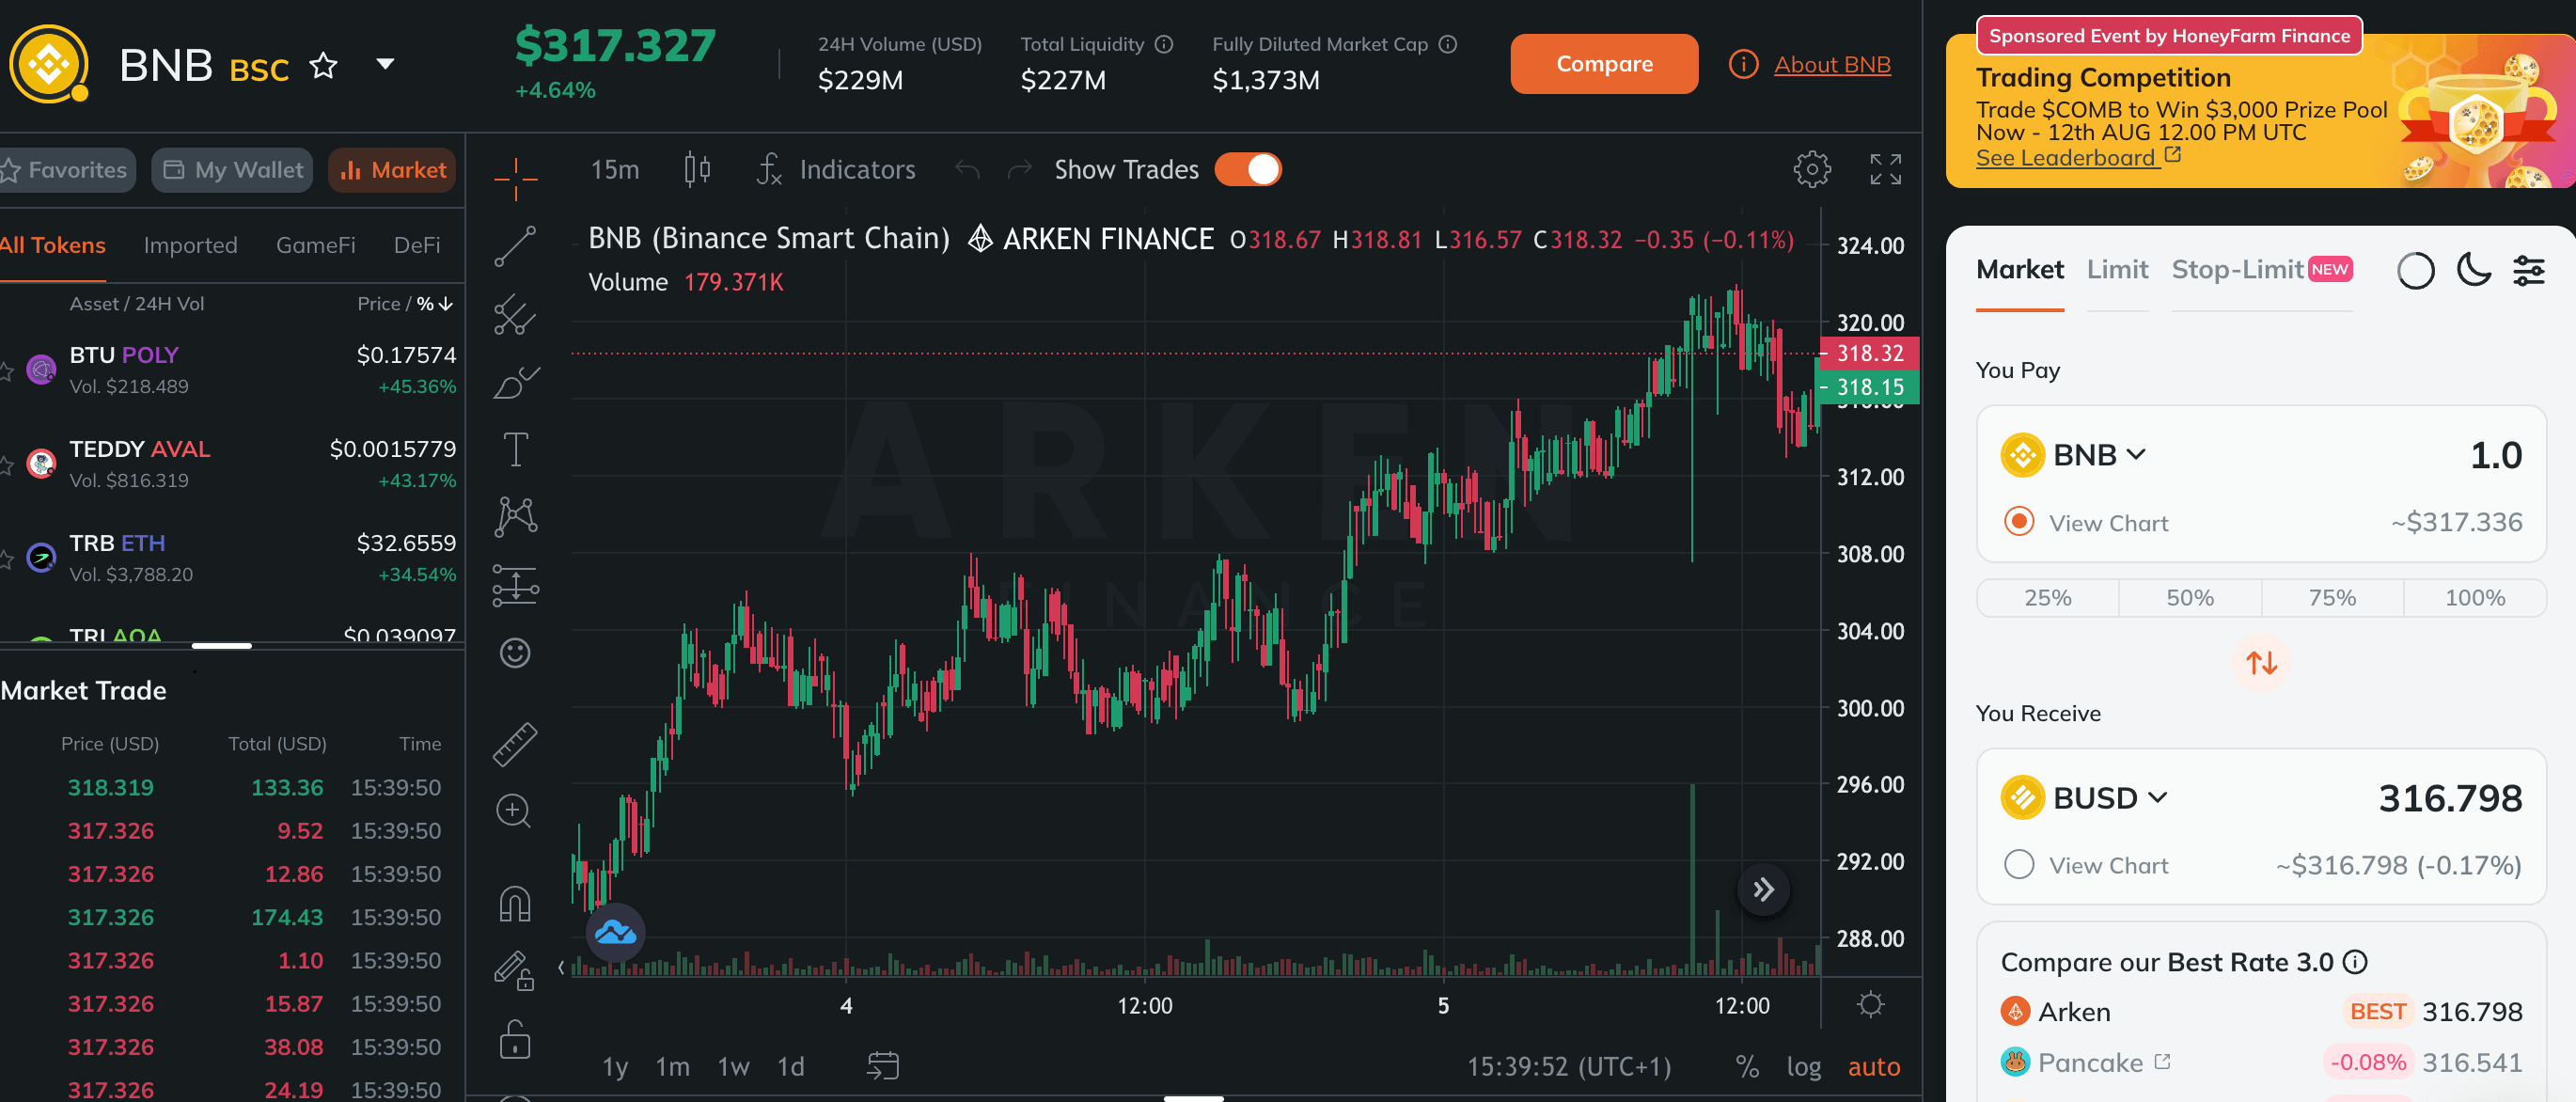2576x1102 pixels.
Task: Select the ruler measure tool
Action: click(x=515, y=744)
